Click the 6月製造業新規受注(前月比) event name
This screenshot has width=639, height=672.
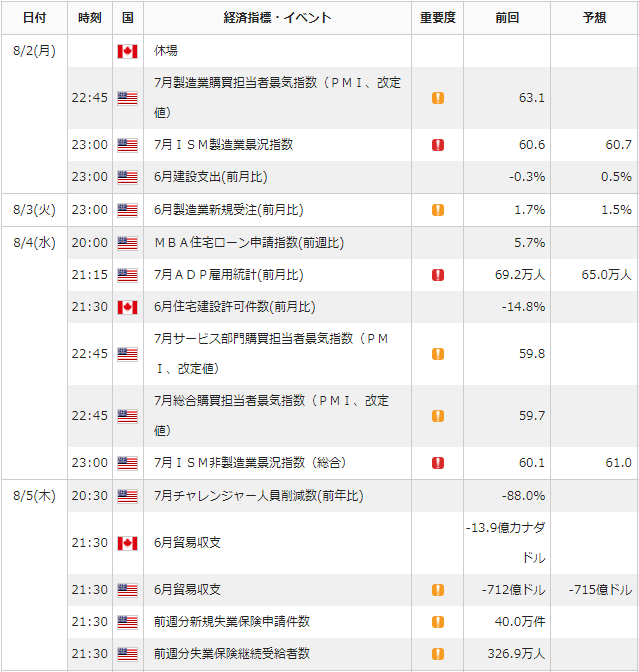(229, 210)
